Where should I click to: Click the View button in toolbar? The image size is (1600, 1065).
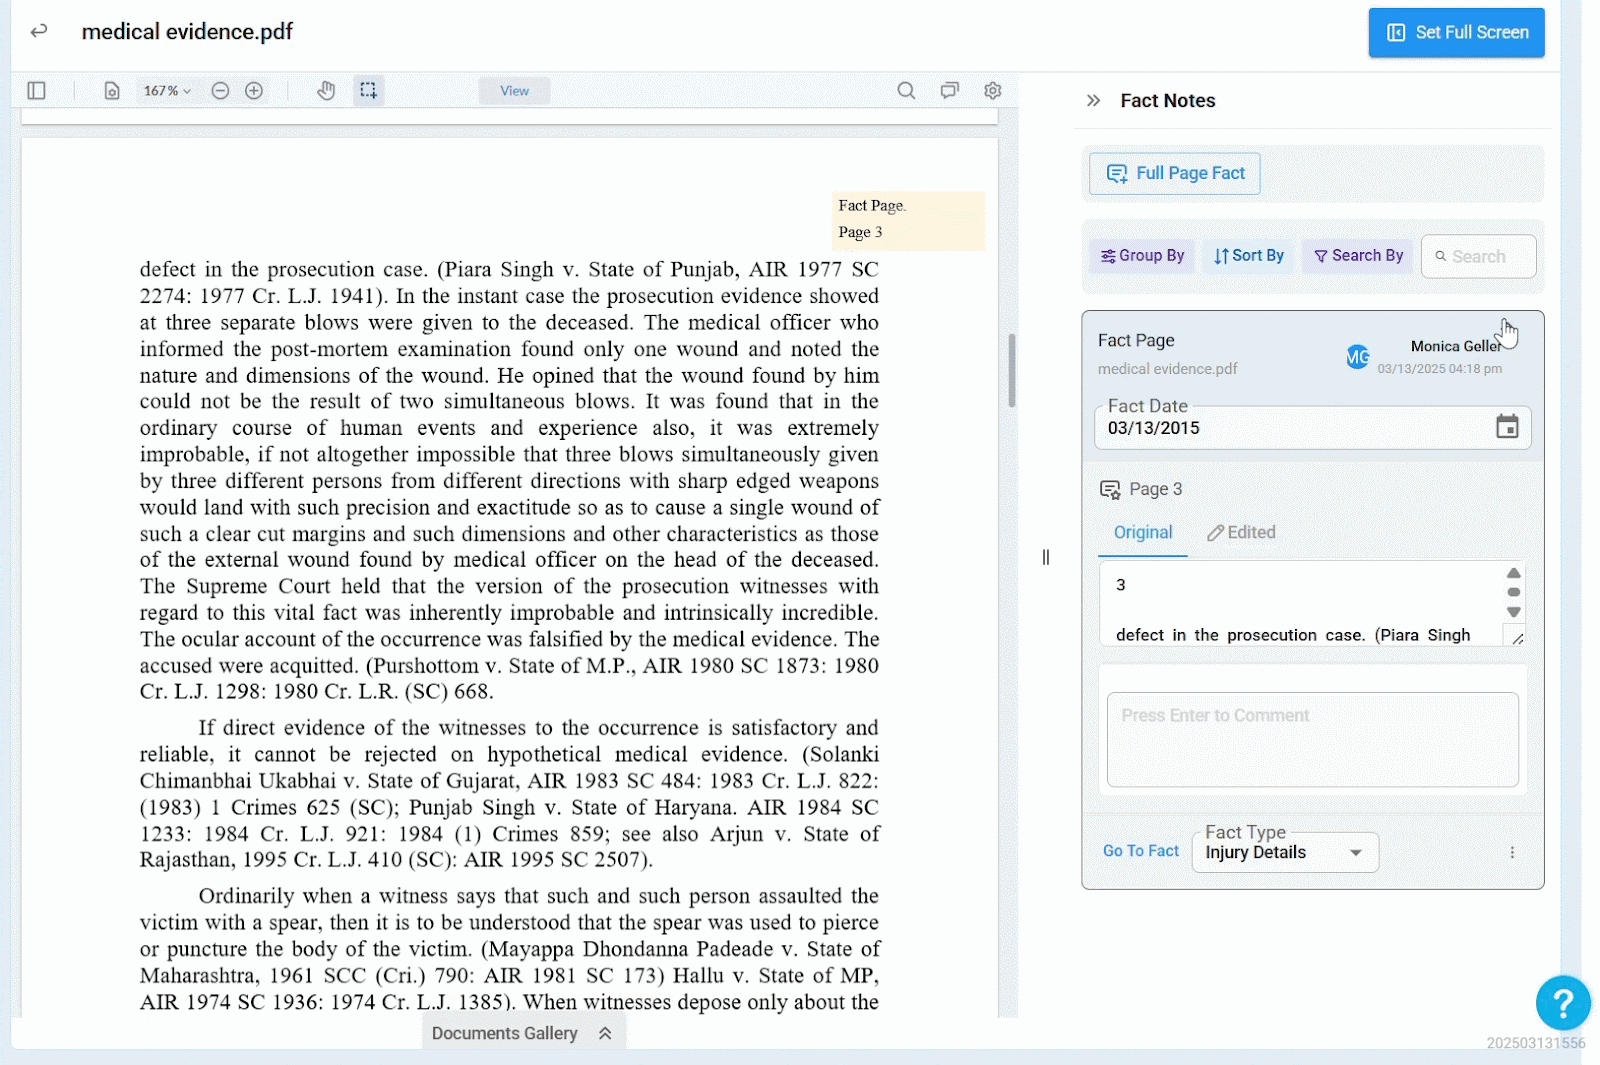tap(514, 91)
